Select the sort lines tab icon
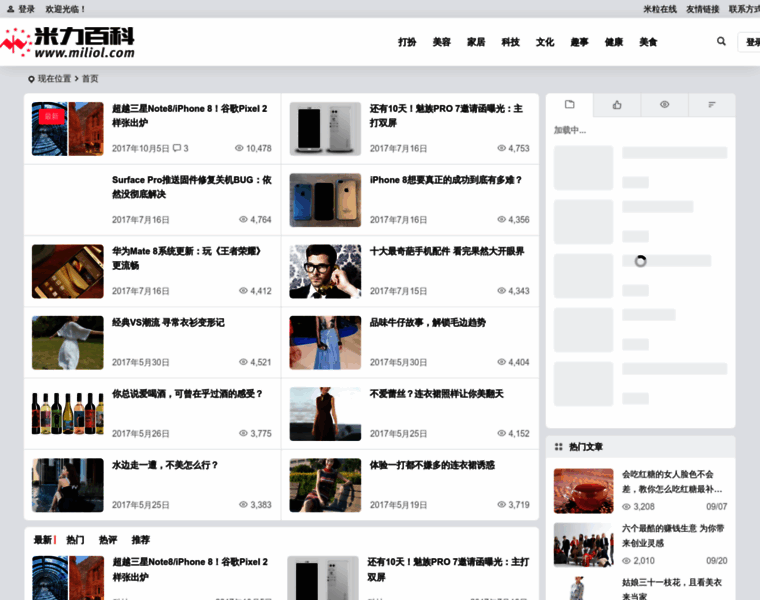Screen dimensions: 760x600 pyautogui.click(x=711, y=105)
